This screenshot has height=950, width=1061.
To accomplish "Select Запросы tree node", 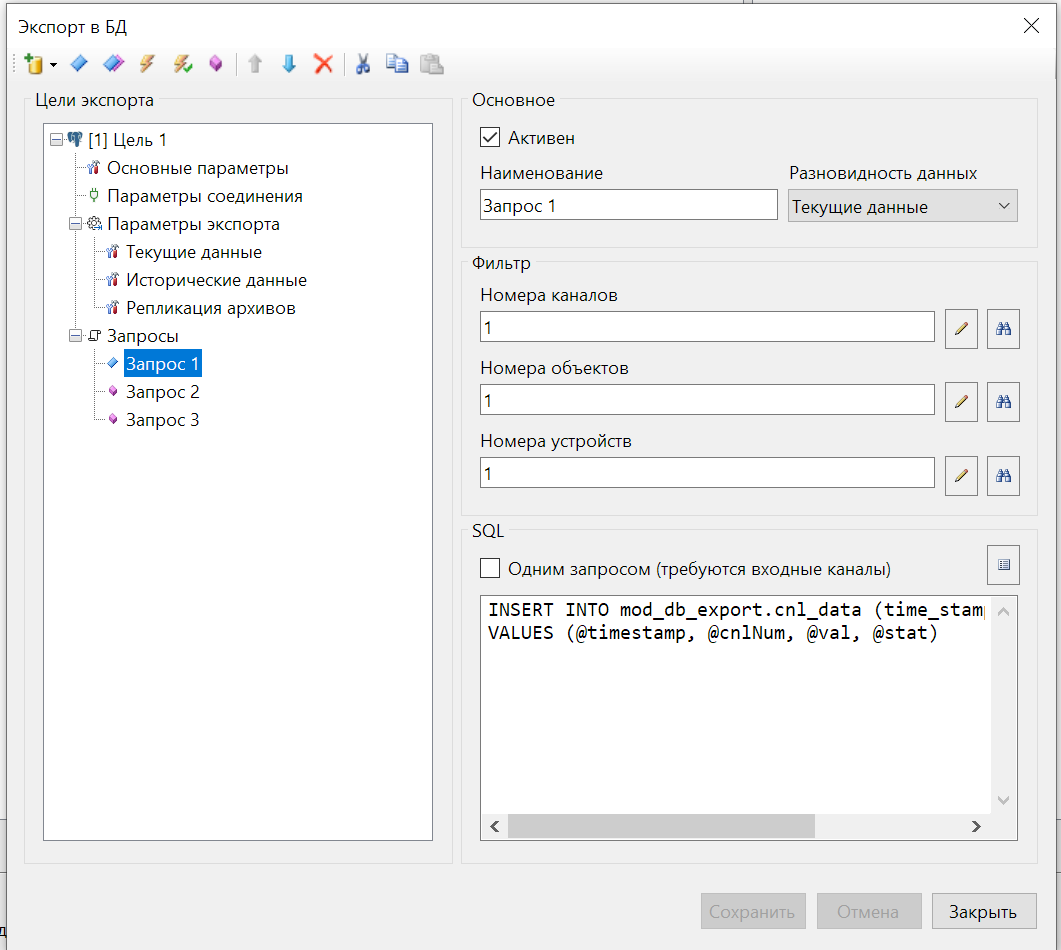I will click(143, 336).
